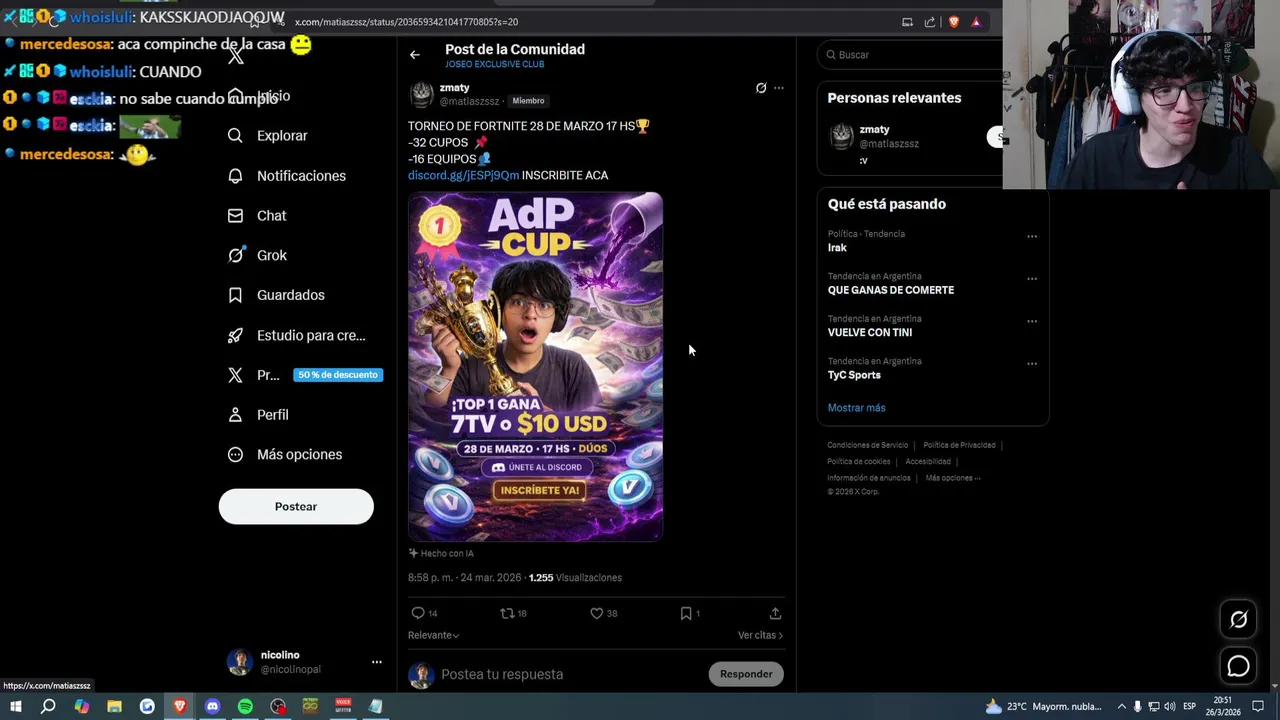Bookmark the post using bookmark icon
1280x720 pixels.
click(x=686, y=613)
